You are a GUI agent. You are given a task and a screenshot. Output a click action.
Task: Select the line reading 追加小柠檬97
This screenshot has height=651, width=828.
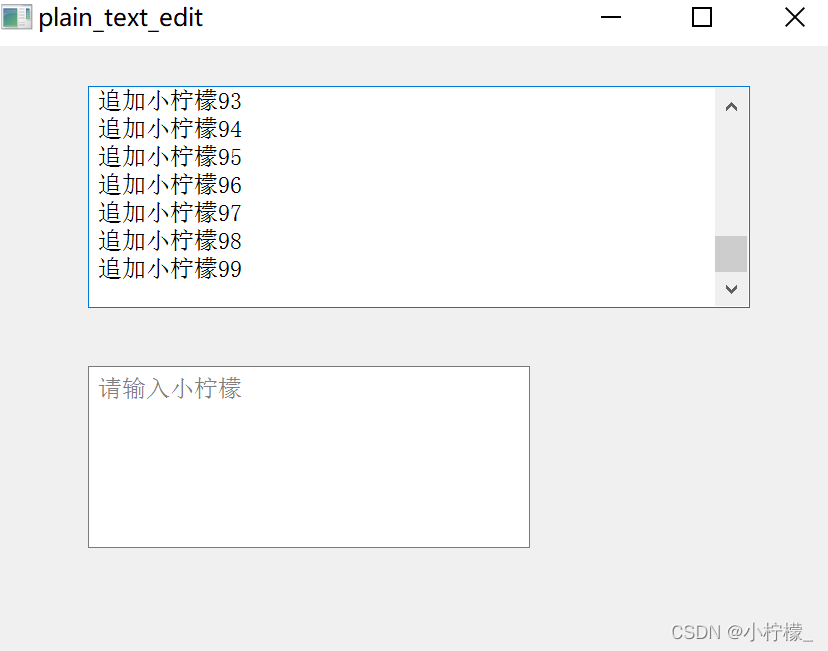coord(169,212)
